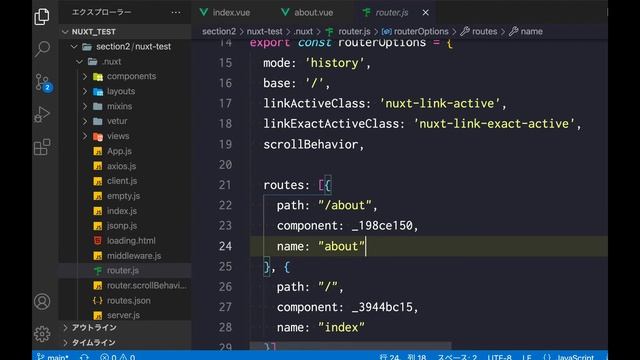Viewport: 640px width, 360px height.
Task: Open the Extensions view
Action: point(42,147)
